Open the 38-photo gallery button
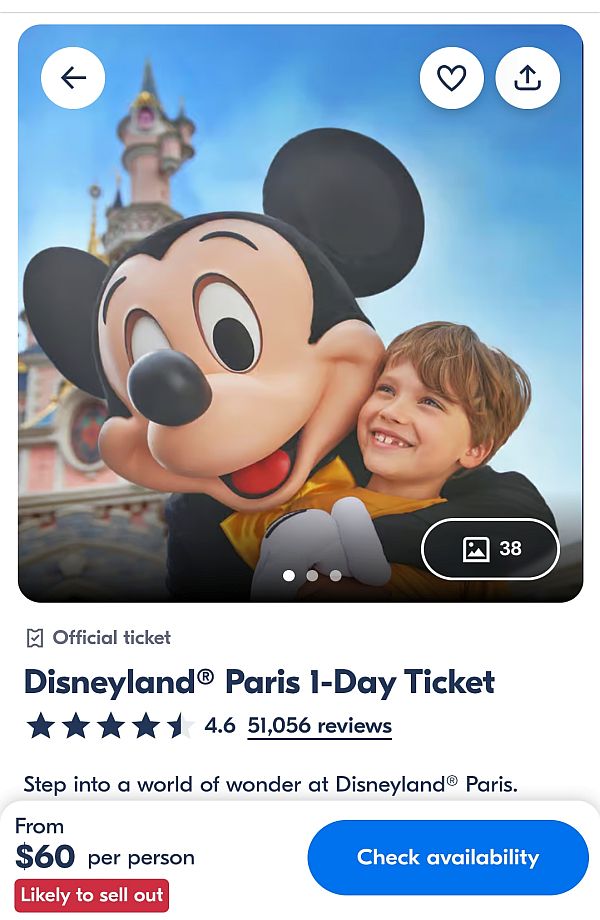This screenshot has width=600, height=920. pyautogui.click(x=490, y=548)
